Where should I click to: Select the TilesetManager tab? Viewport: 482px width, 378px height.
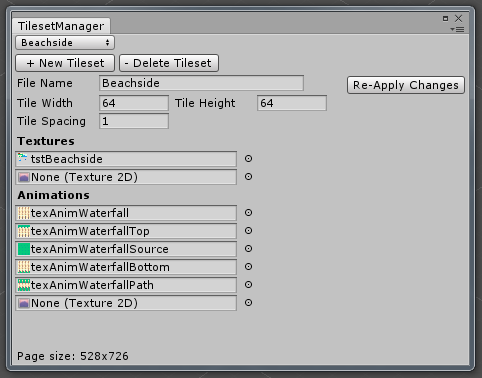tap(61, 26)
